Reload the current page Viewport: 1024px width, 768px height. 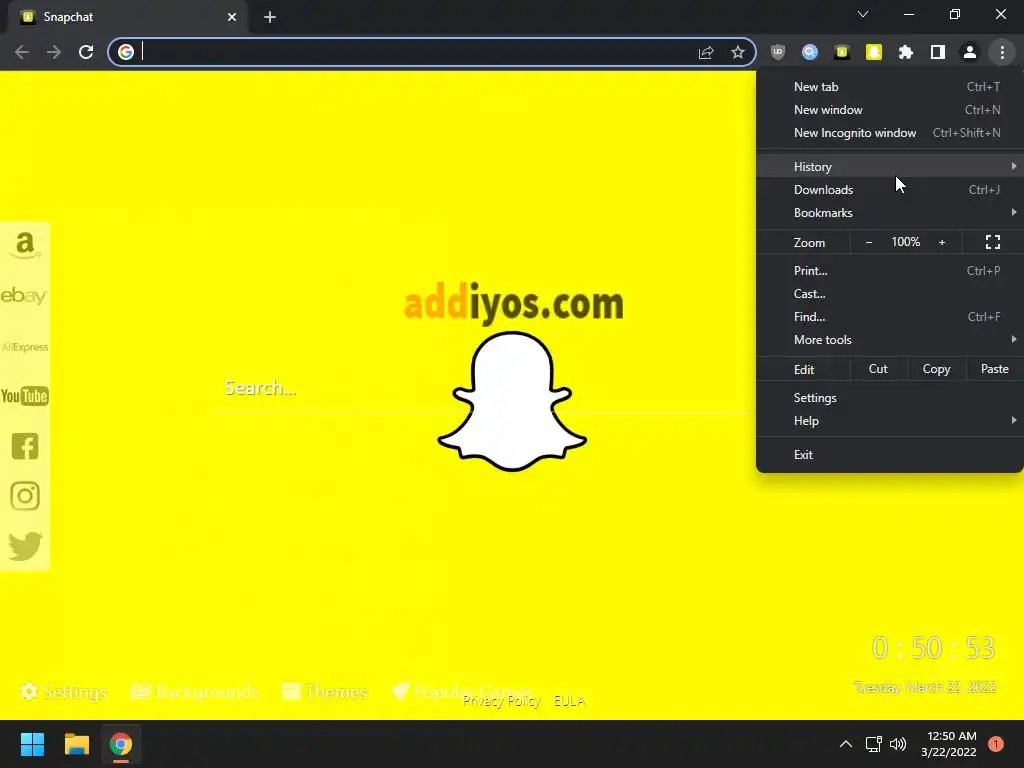[86, 52]
